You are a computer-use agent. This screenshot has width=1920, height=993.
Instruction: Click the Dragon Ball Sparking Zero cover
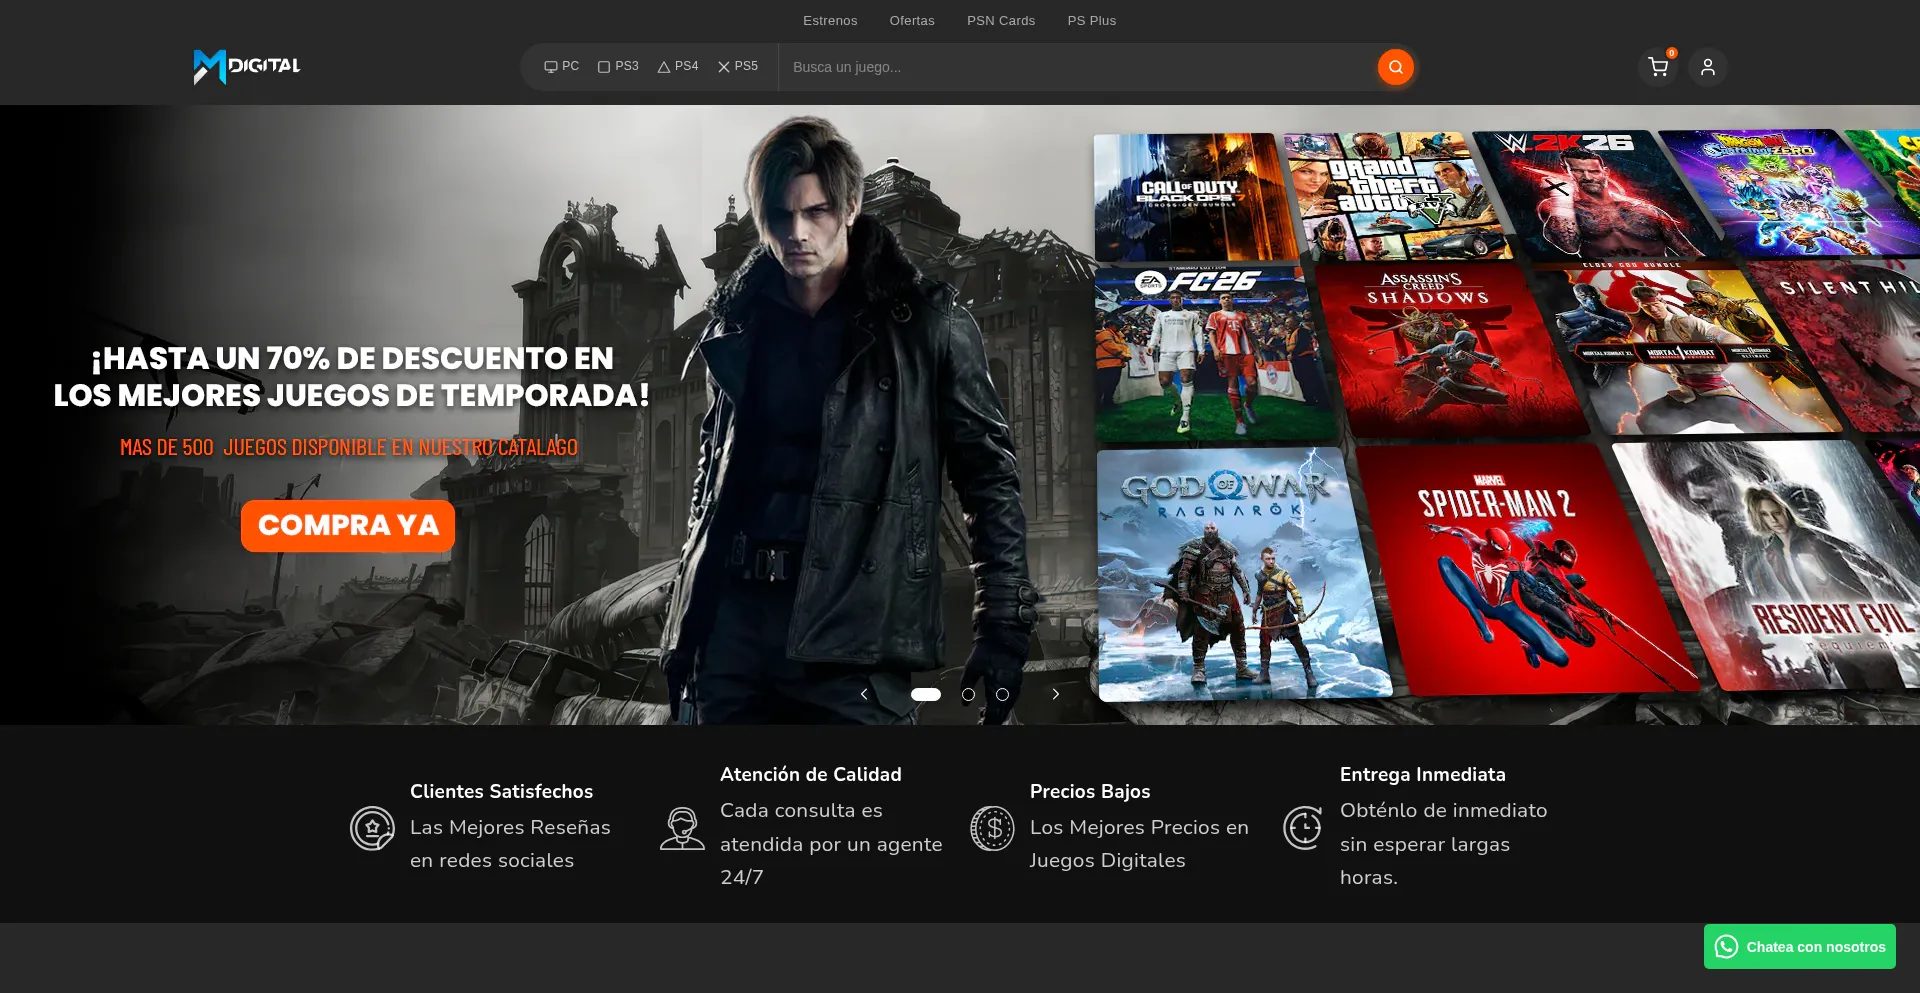click(1785, 193)
